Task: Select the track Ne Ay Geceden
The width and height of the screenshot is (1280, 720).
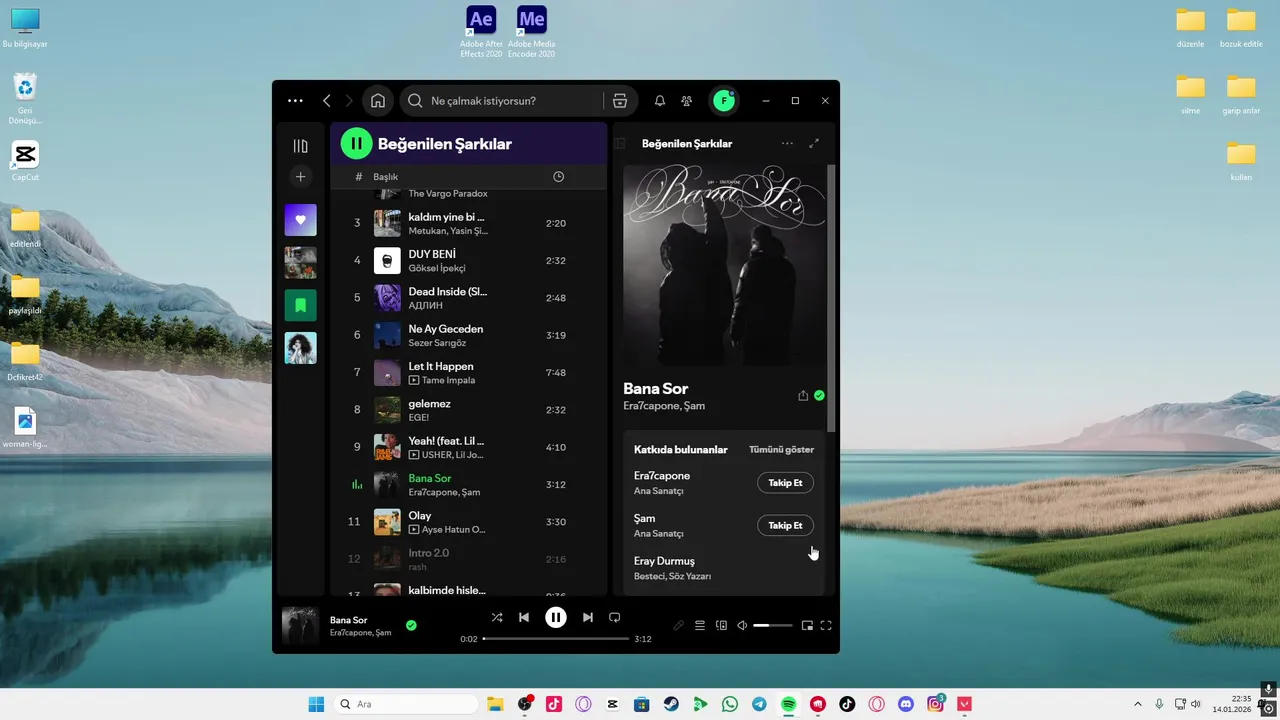Action: pyautogui.click(x=468, y=336)
